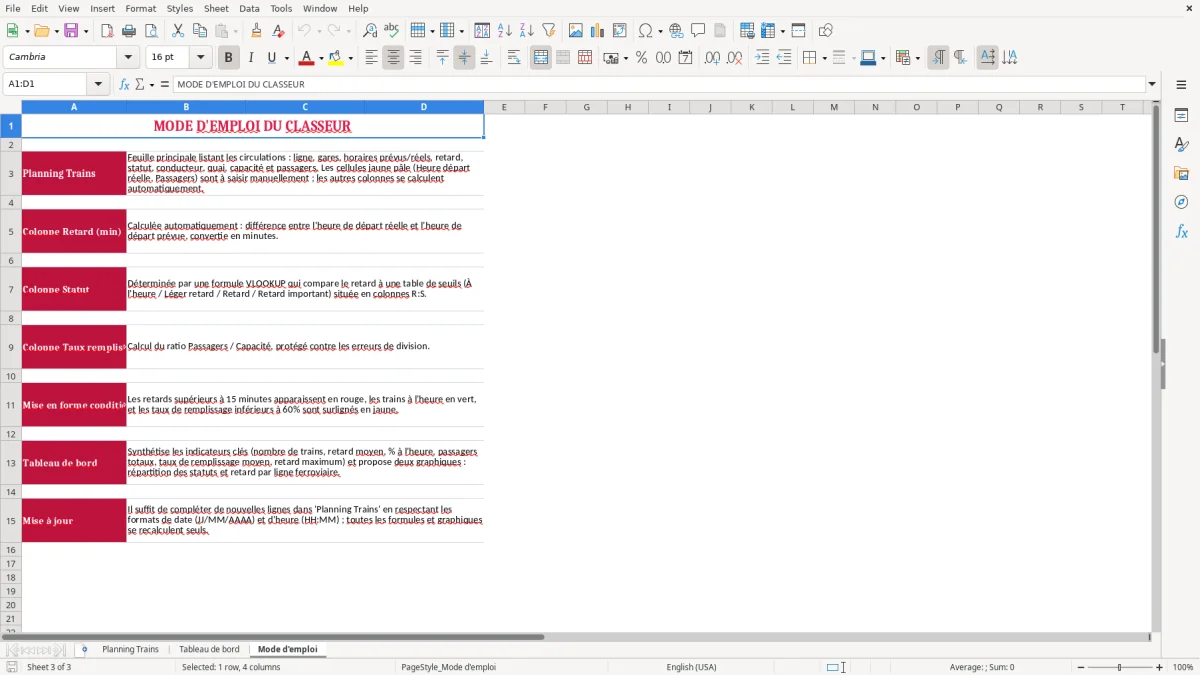Viewport: 1200px width, 675px height.
Task: Click the zoom in plus button
Action: [1159, 667]
